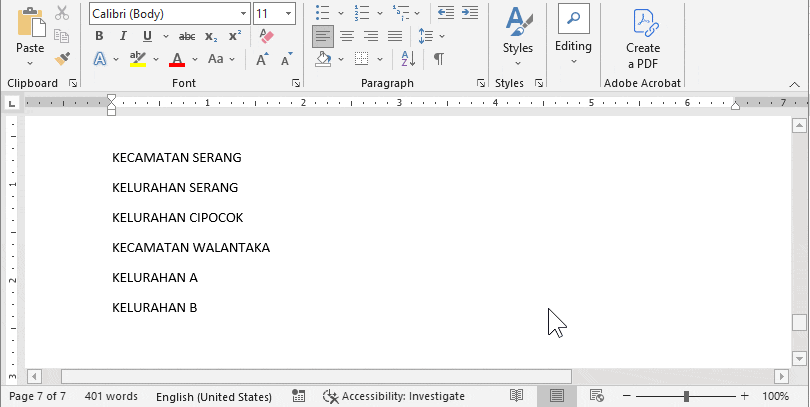Click the Decrease Indent icon
The height and width of the screenshot is (407, 810).
(446, 12)
